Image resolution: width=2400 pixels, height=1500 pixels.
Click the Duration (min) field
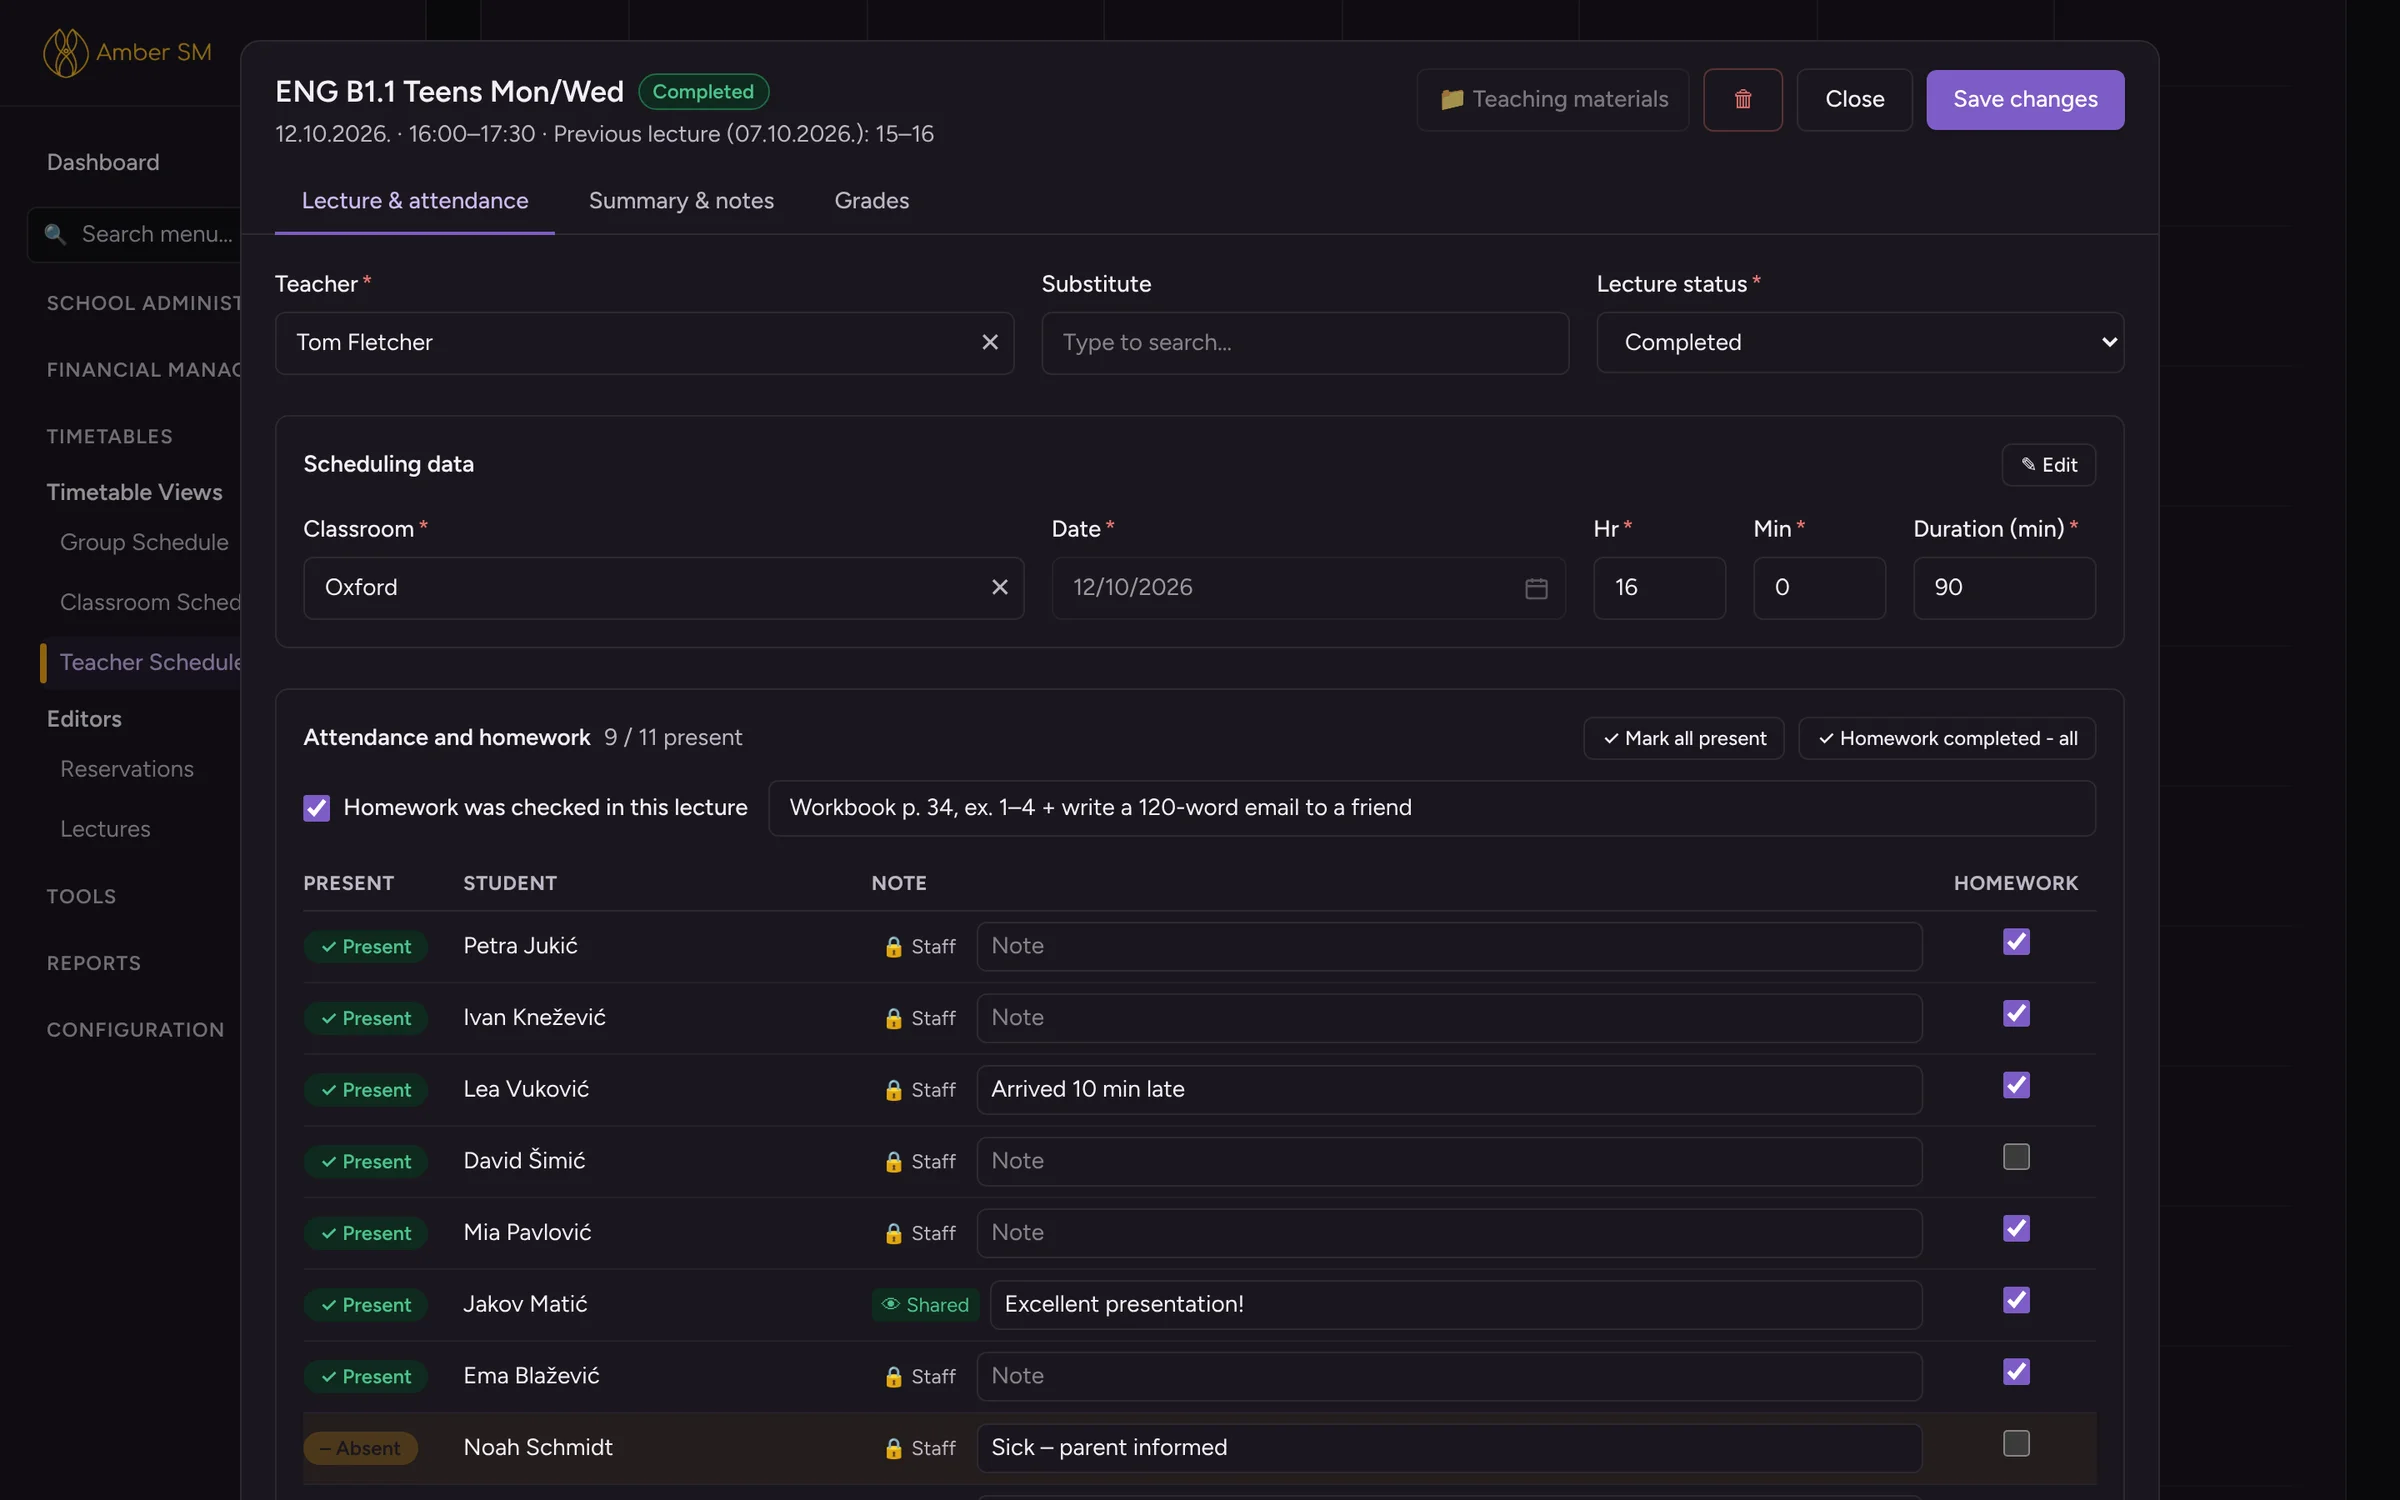2004,587
